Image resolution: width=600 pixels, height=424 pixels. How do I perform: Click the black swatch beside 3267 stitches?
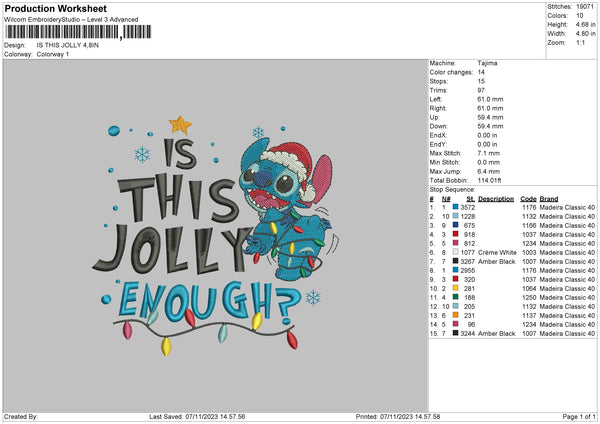click(x=455, y=261)
